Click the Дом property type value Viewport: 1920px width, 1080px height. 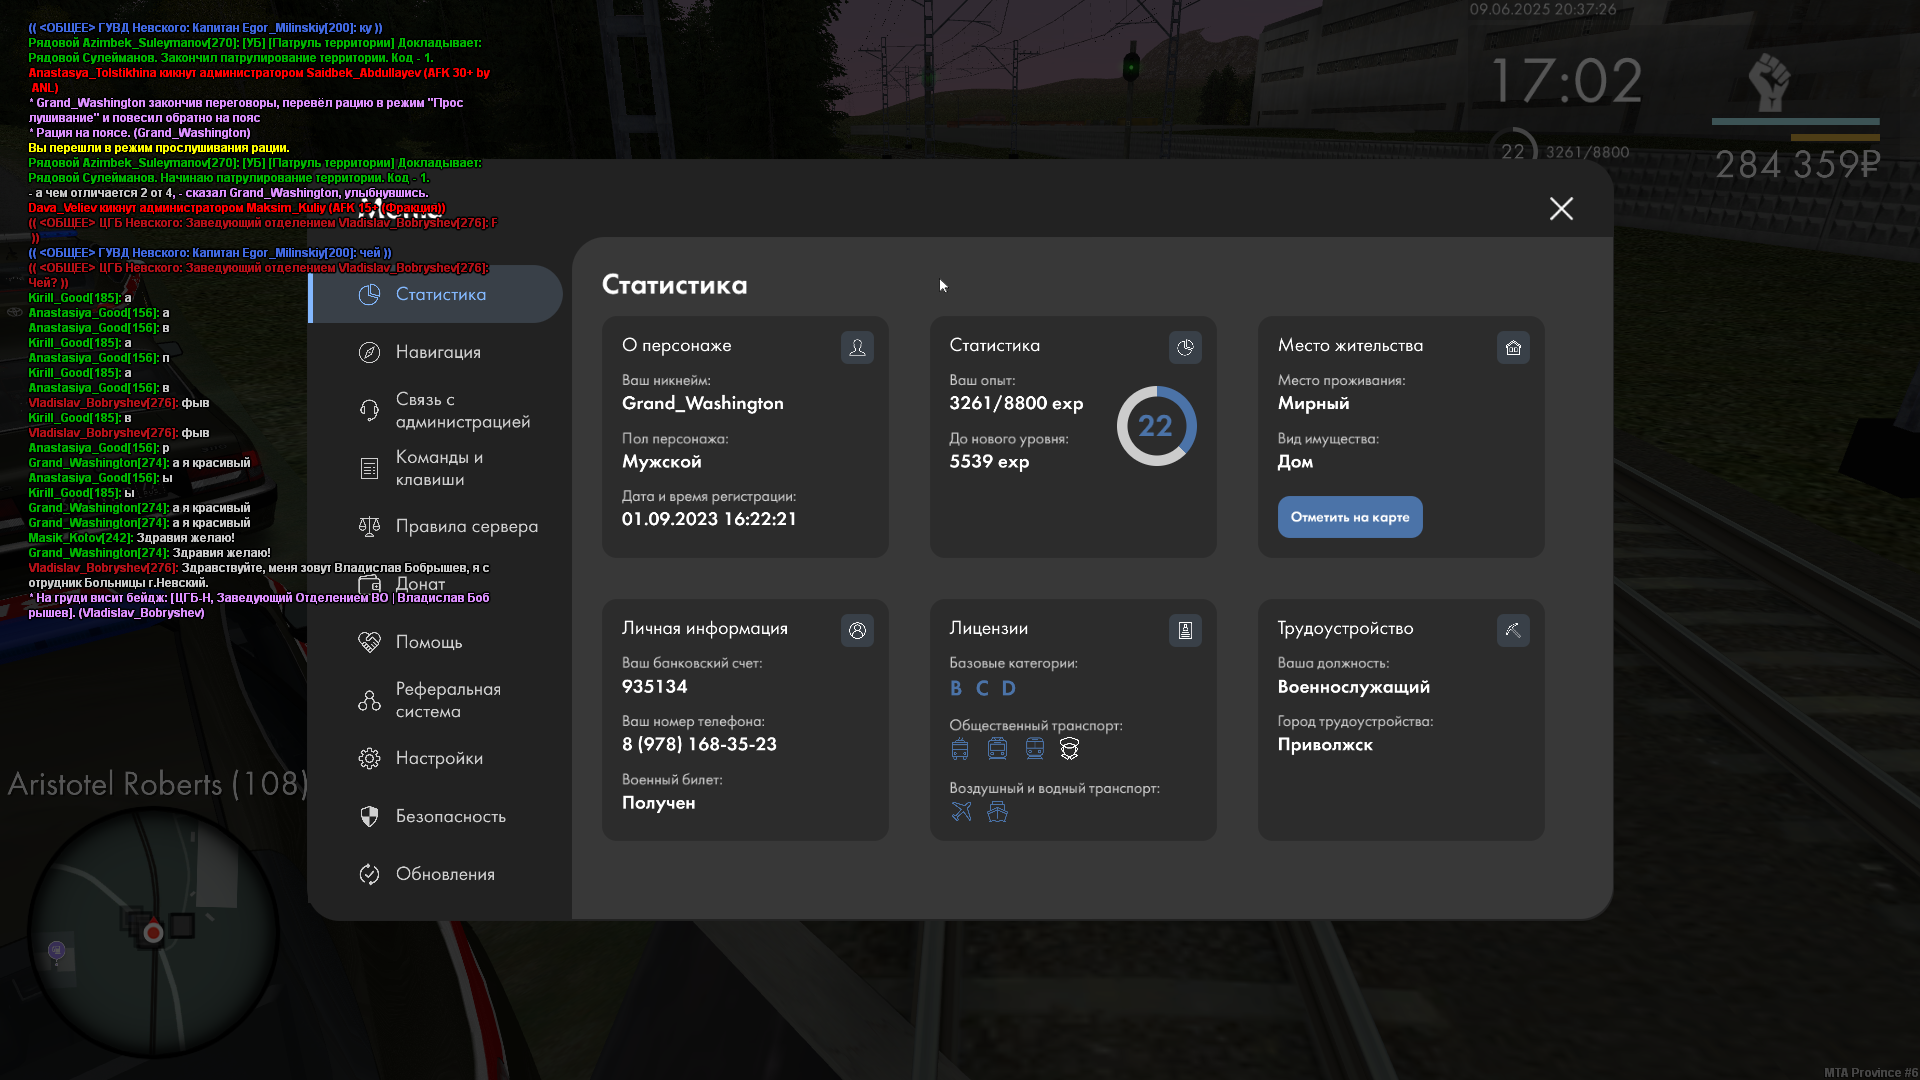point(1295,461)
